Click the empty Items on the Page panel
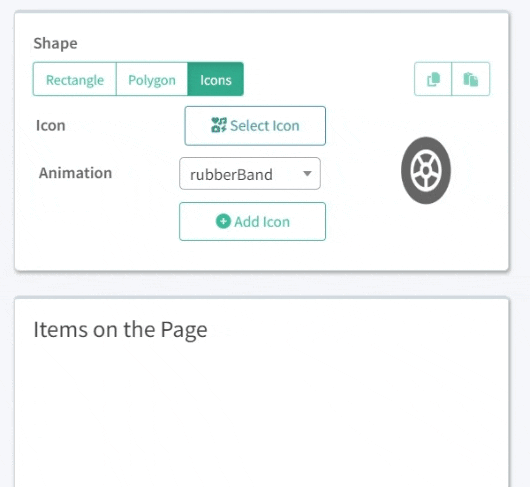This screenshot has width=530, height=487. pyautogui.click(x=262, y=412)
